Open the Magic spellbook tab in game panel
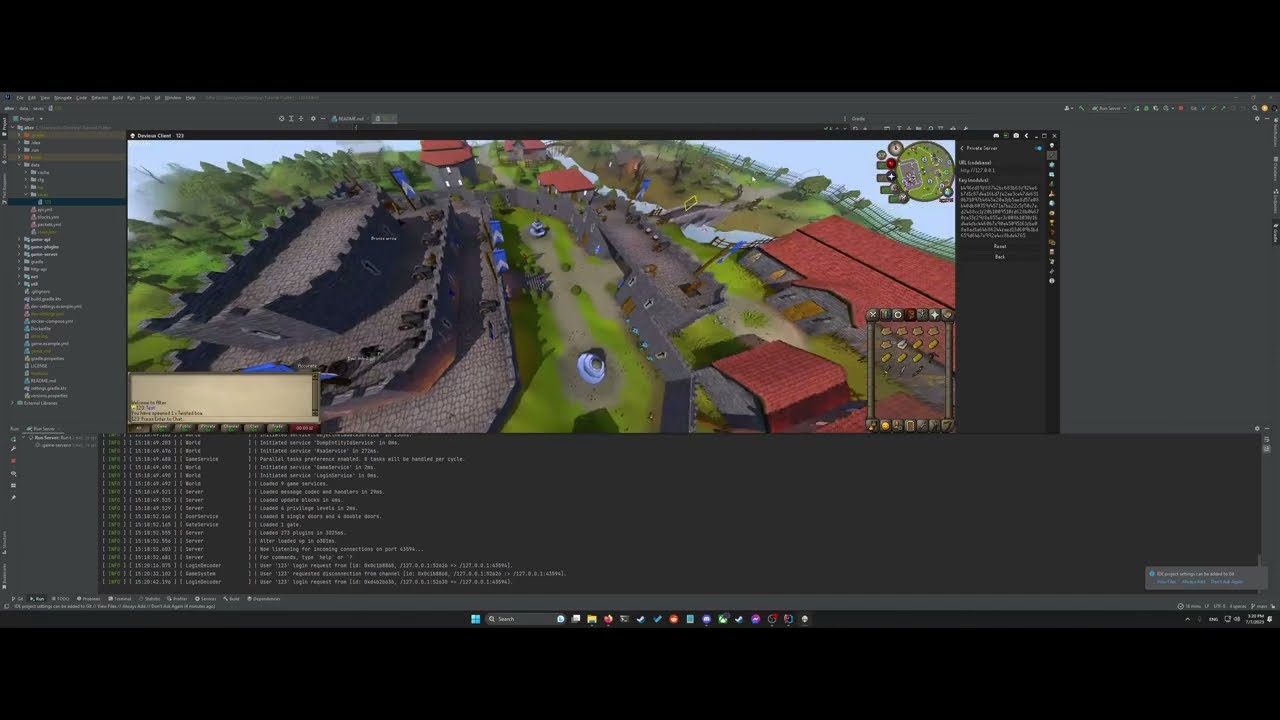1280x720 pixels. 946,315
